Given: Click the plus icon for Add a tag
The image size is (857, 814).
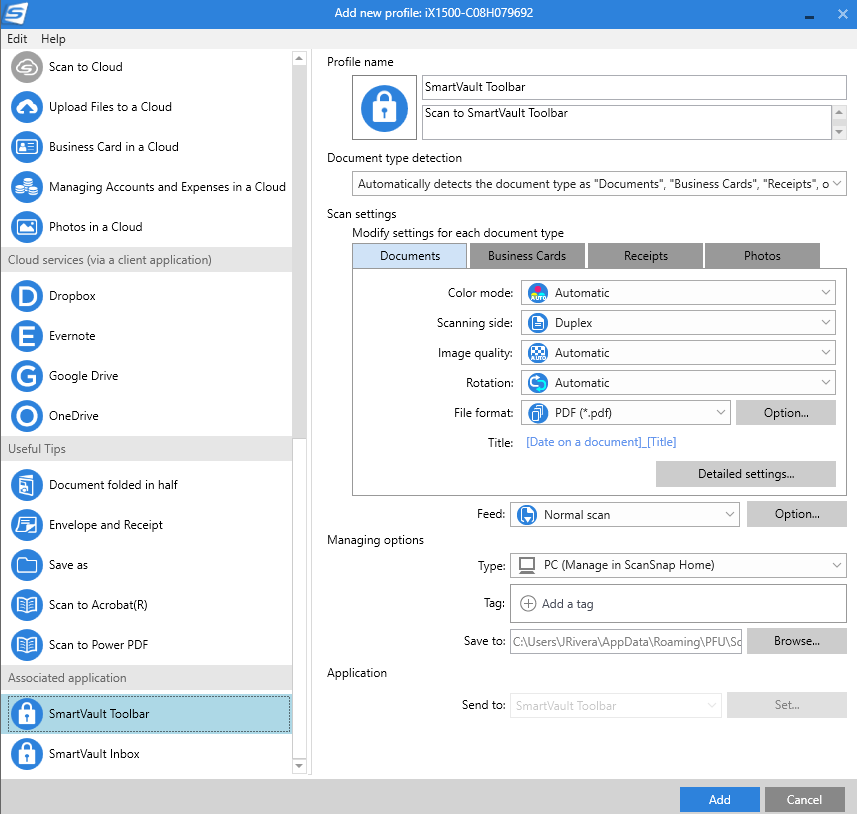Looking at the screenshot, I should (x=528, y=604).
